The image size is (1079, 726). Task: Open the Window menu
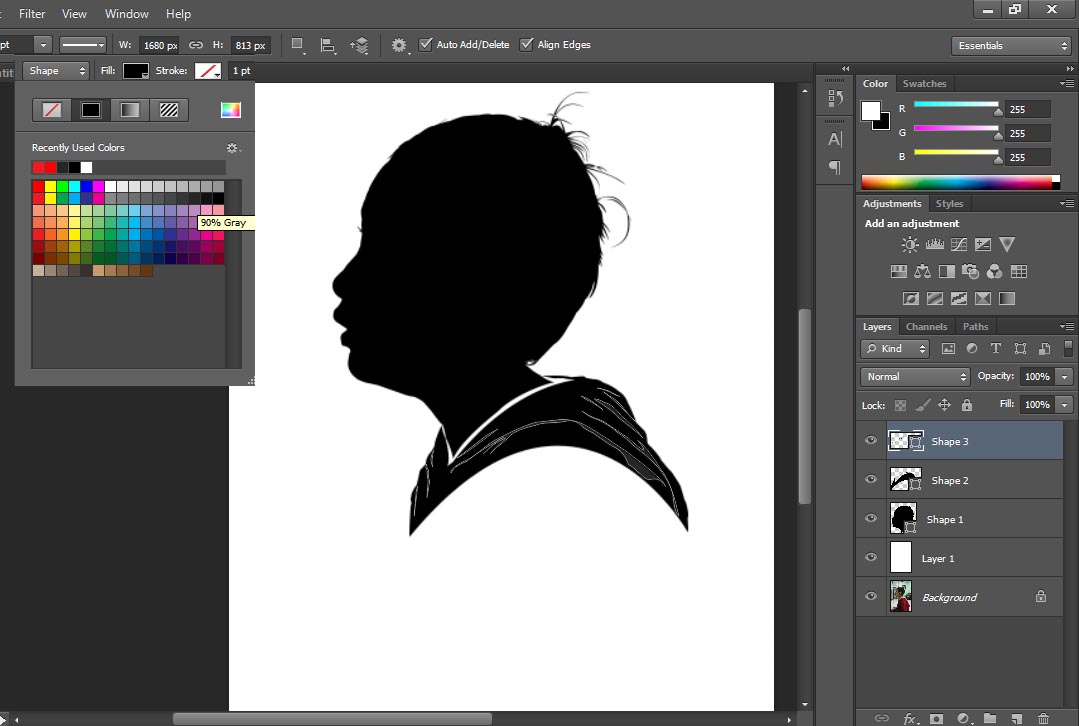[x=126, y=13]
